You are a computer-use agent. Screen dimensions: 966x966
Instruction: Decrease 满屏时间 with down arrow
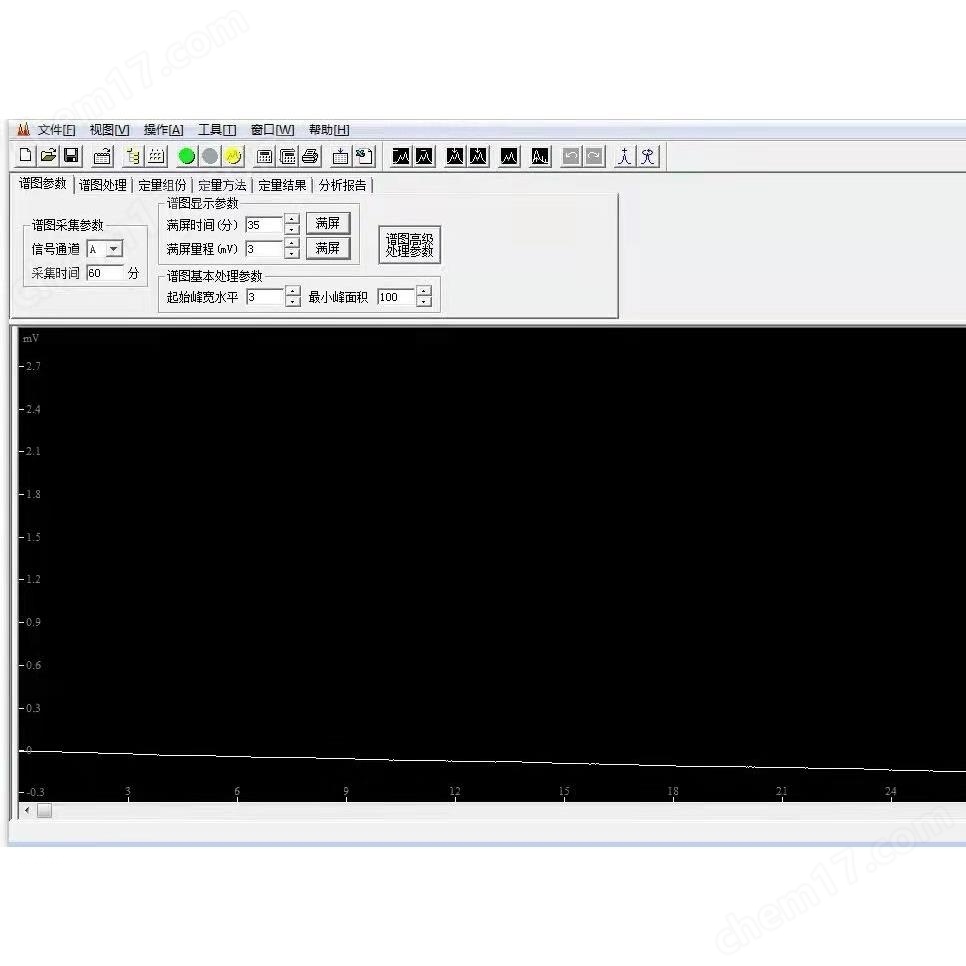tap(292, 230)
